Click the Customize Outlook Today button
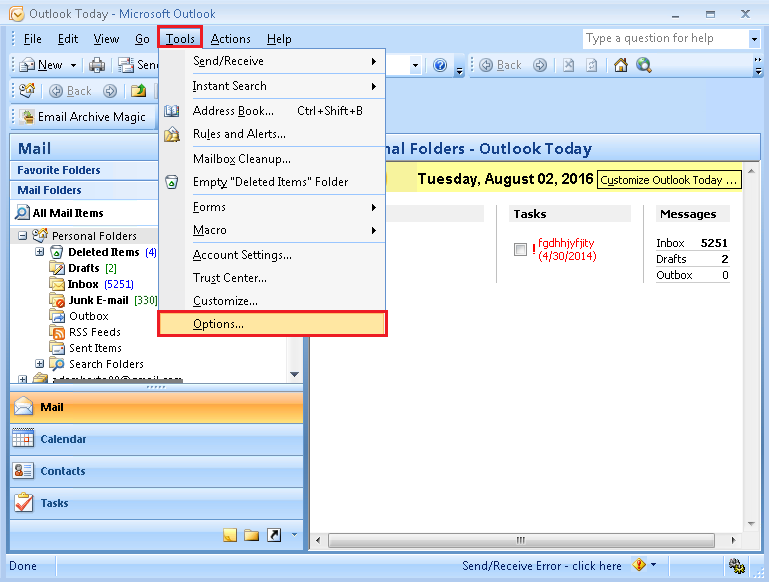769x582 pixels. coord(669,180)
